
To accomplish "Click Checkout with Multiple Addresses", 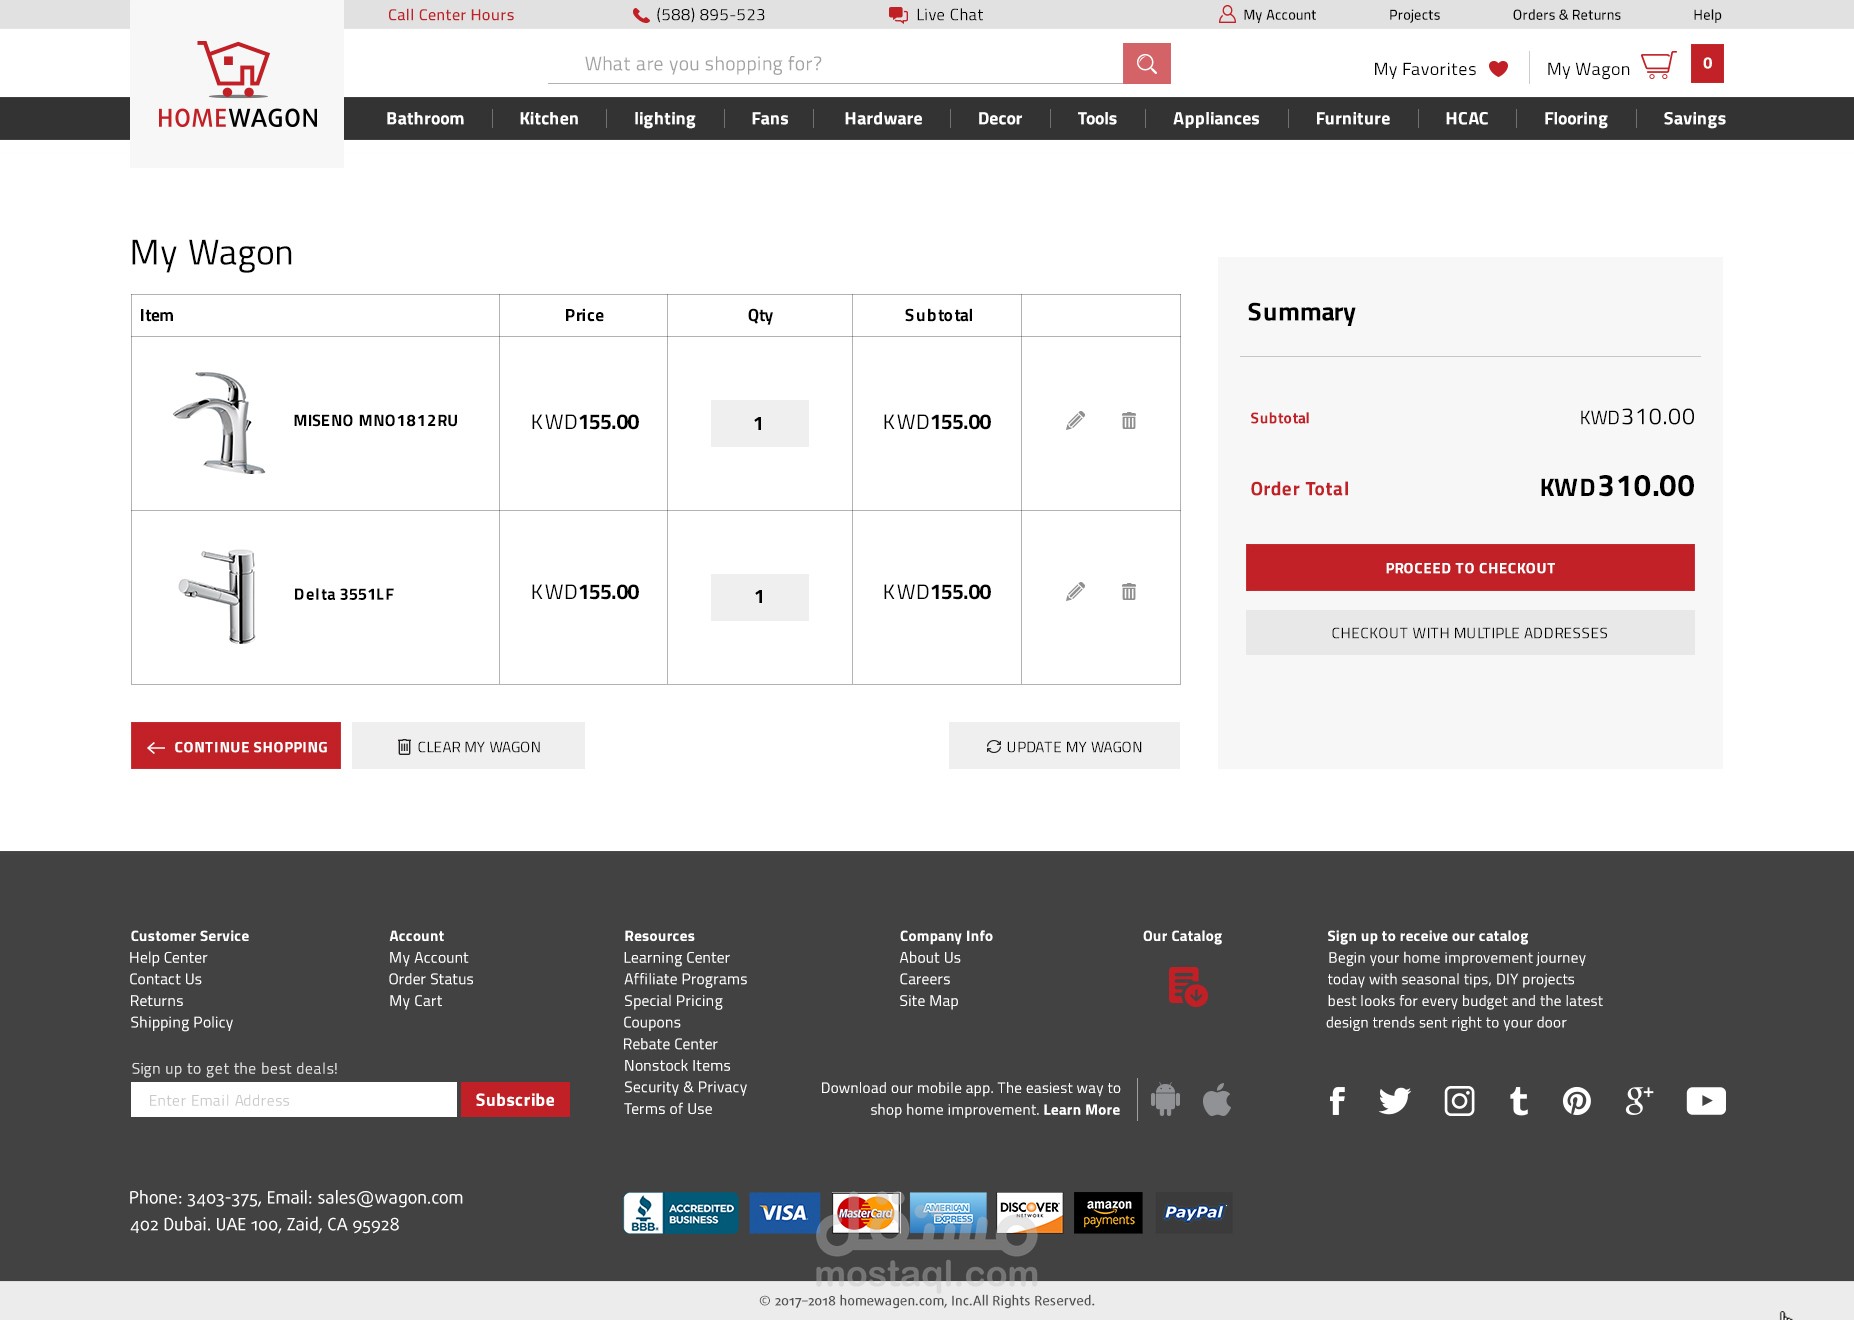I will coord(1470,633).
